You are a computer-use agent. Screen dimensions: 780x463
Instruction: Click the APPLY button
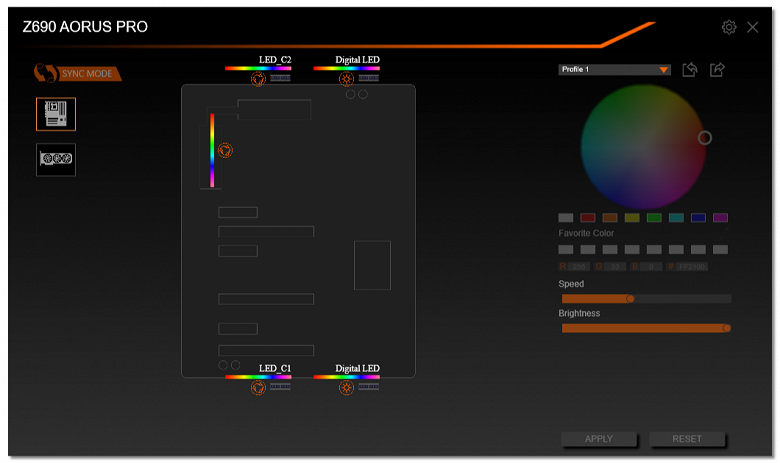click(598, 439)
